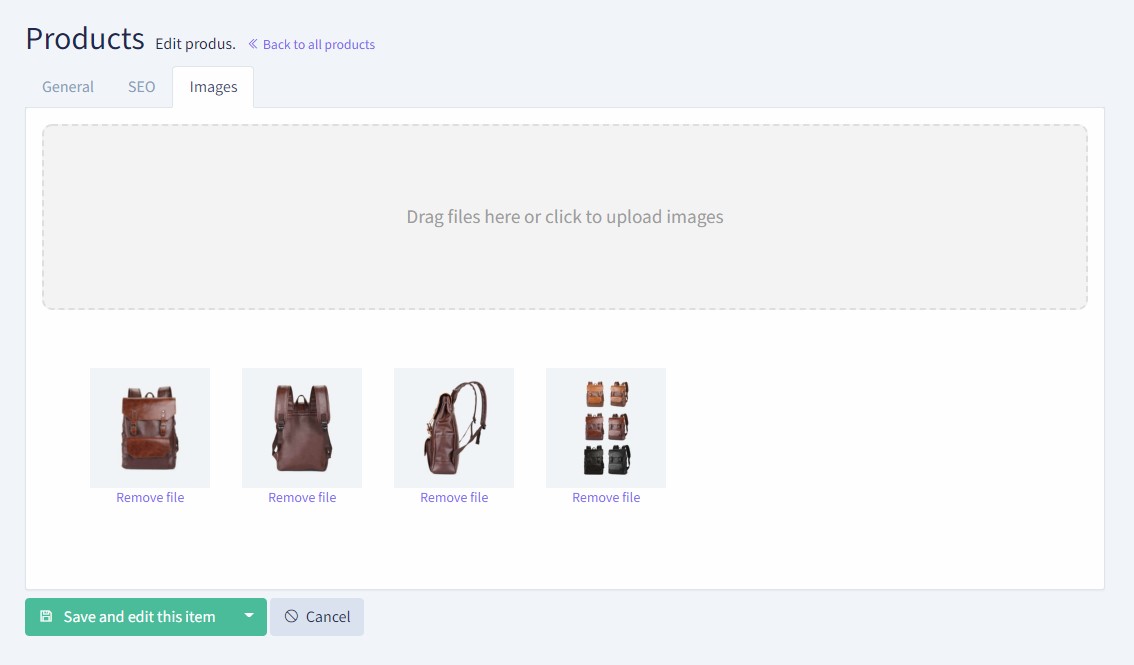Select the side-profile backpack thumbnail
Viewport: 1134px width, 665px height.
[453, 427]
